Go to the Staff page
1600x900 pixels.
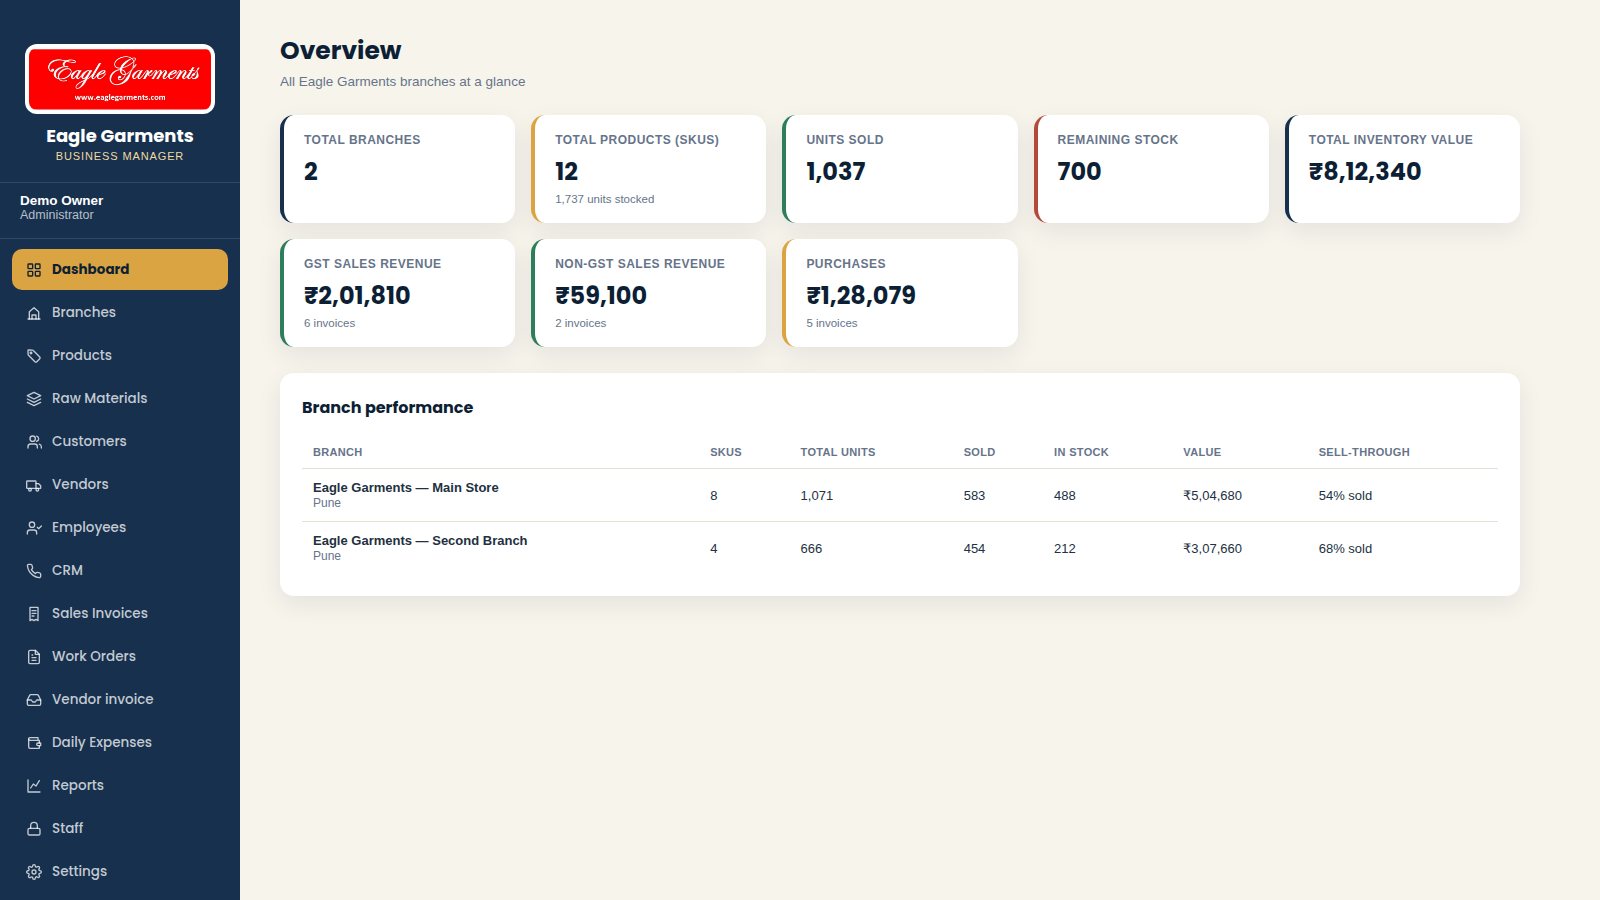click(120, 829)
